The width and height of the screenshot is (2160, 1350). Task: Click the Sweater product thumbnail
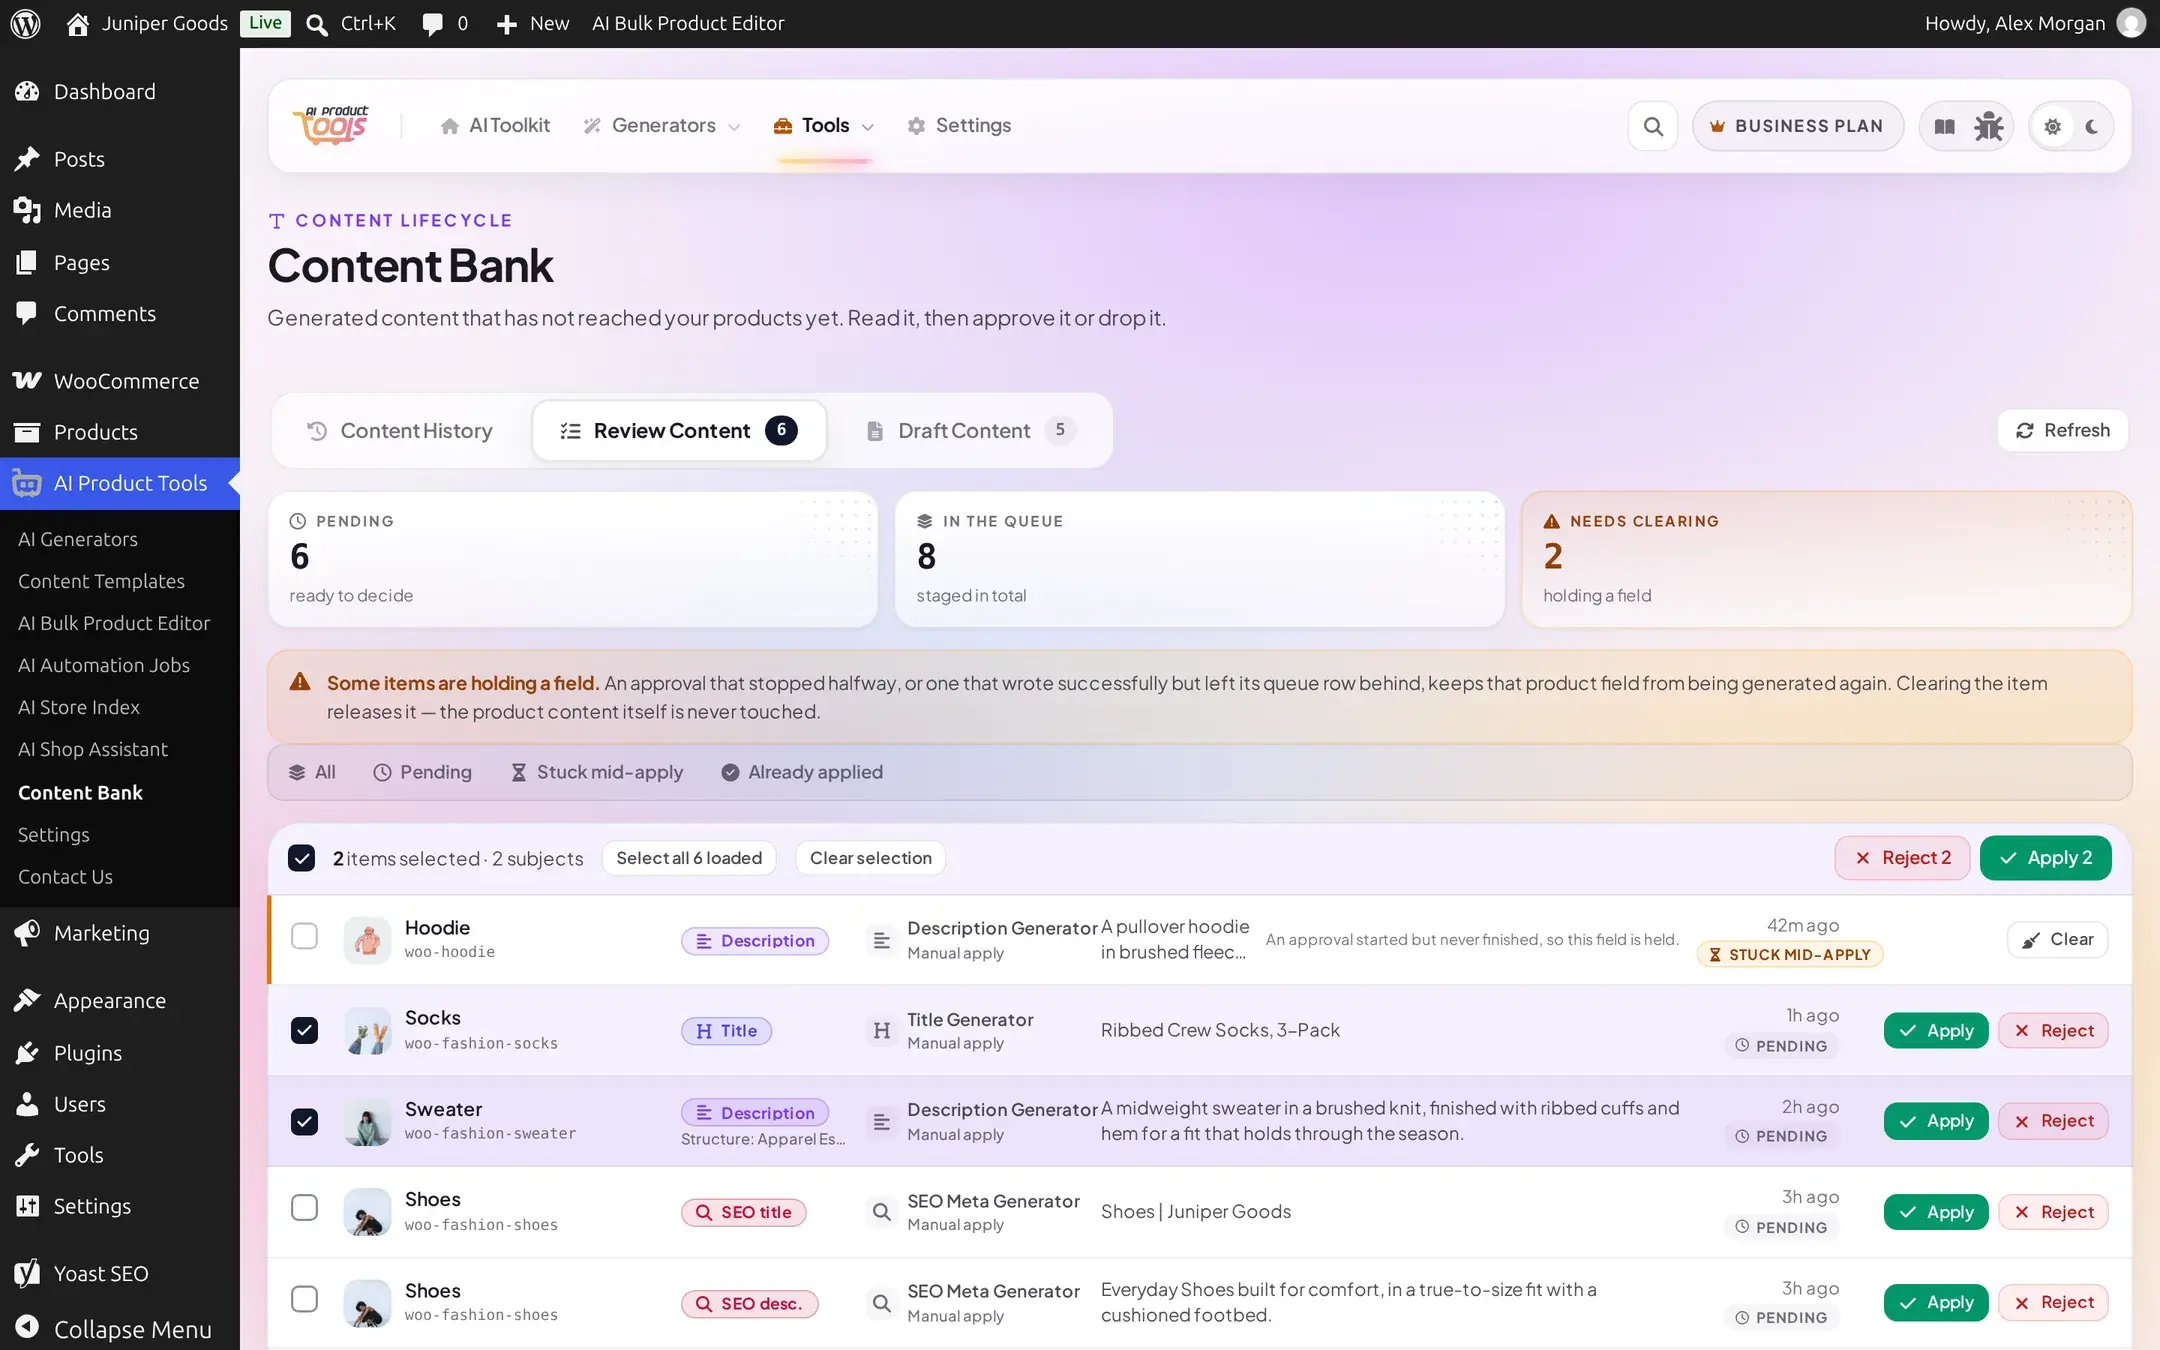[367, 1121]
